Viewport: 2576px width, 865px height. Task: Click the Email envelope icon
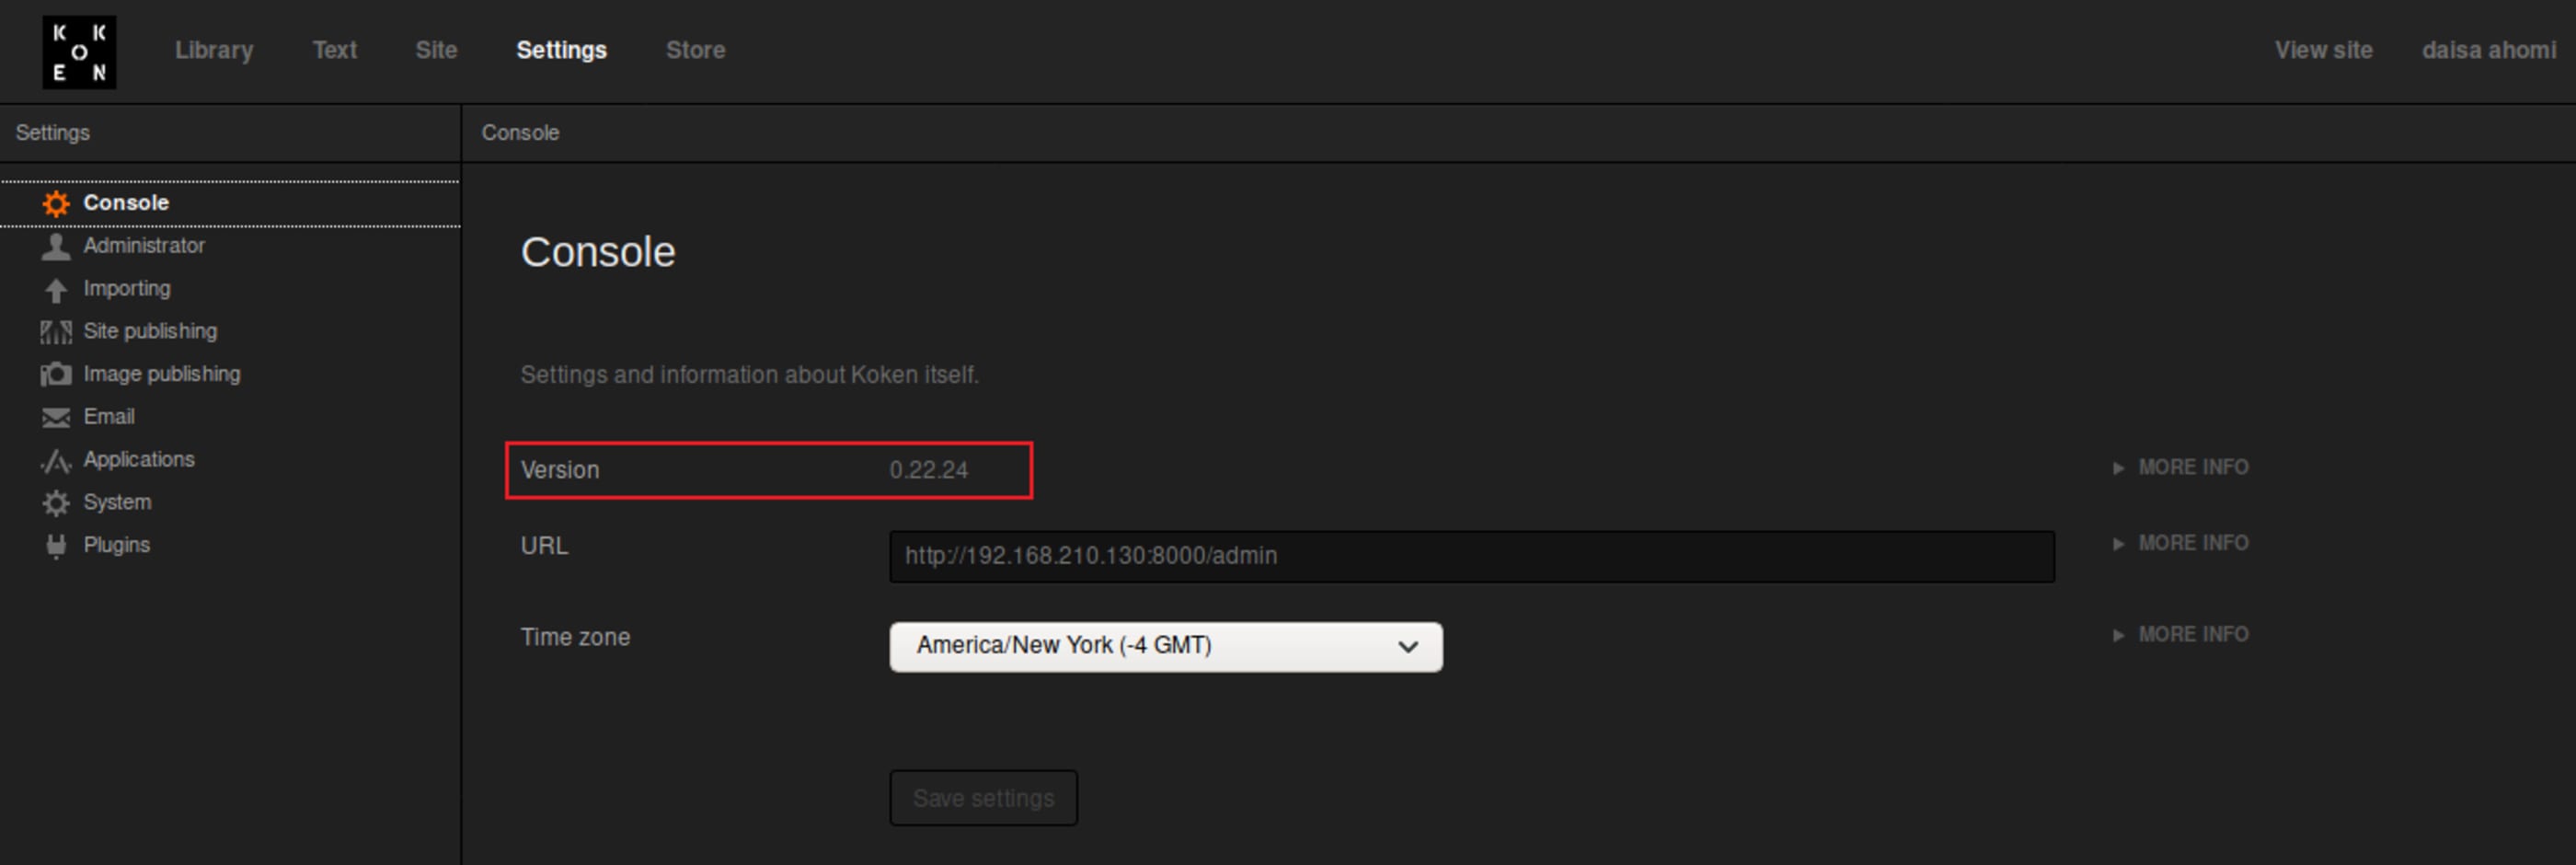pos(56,418)
